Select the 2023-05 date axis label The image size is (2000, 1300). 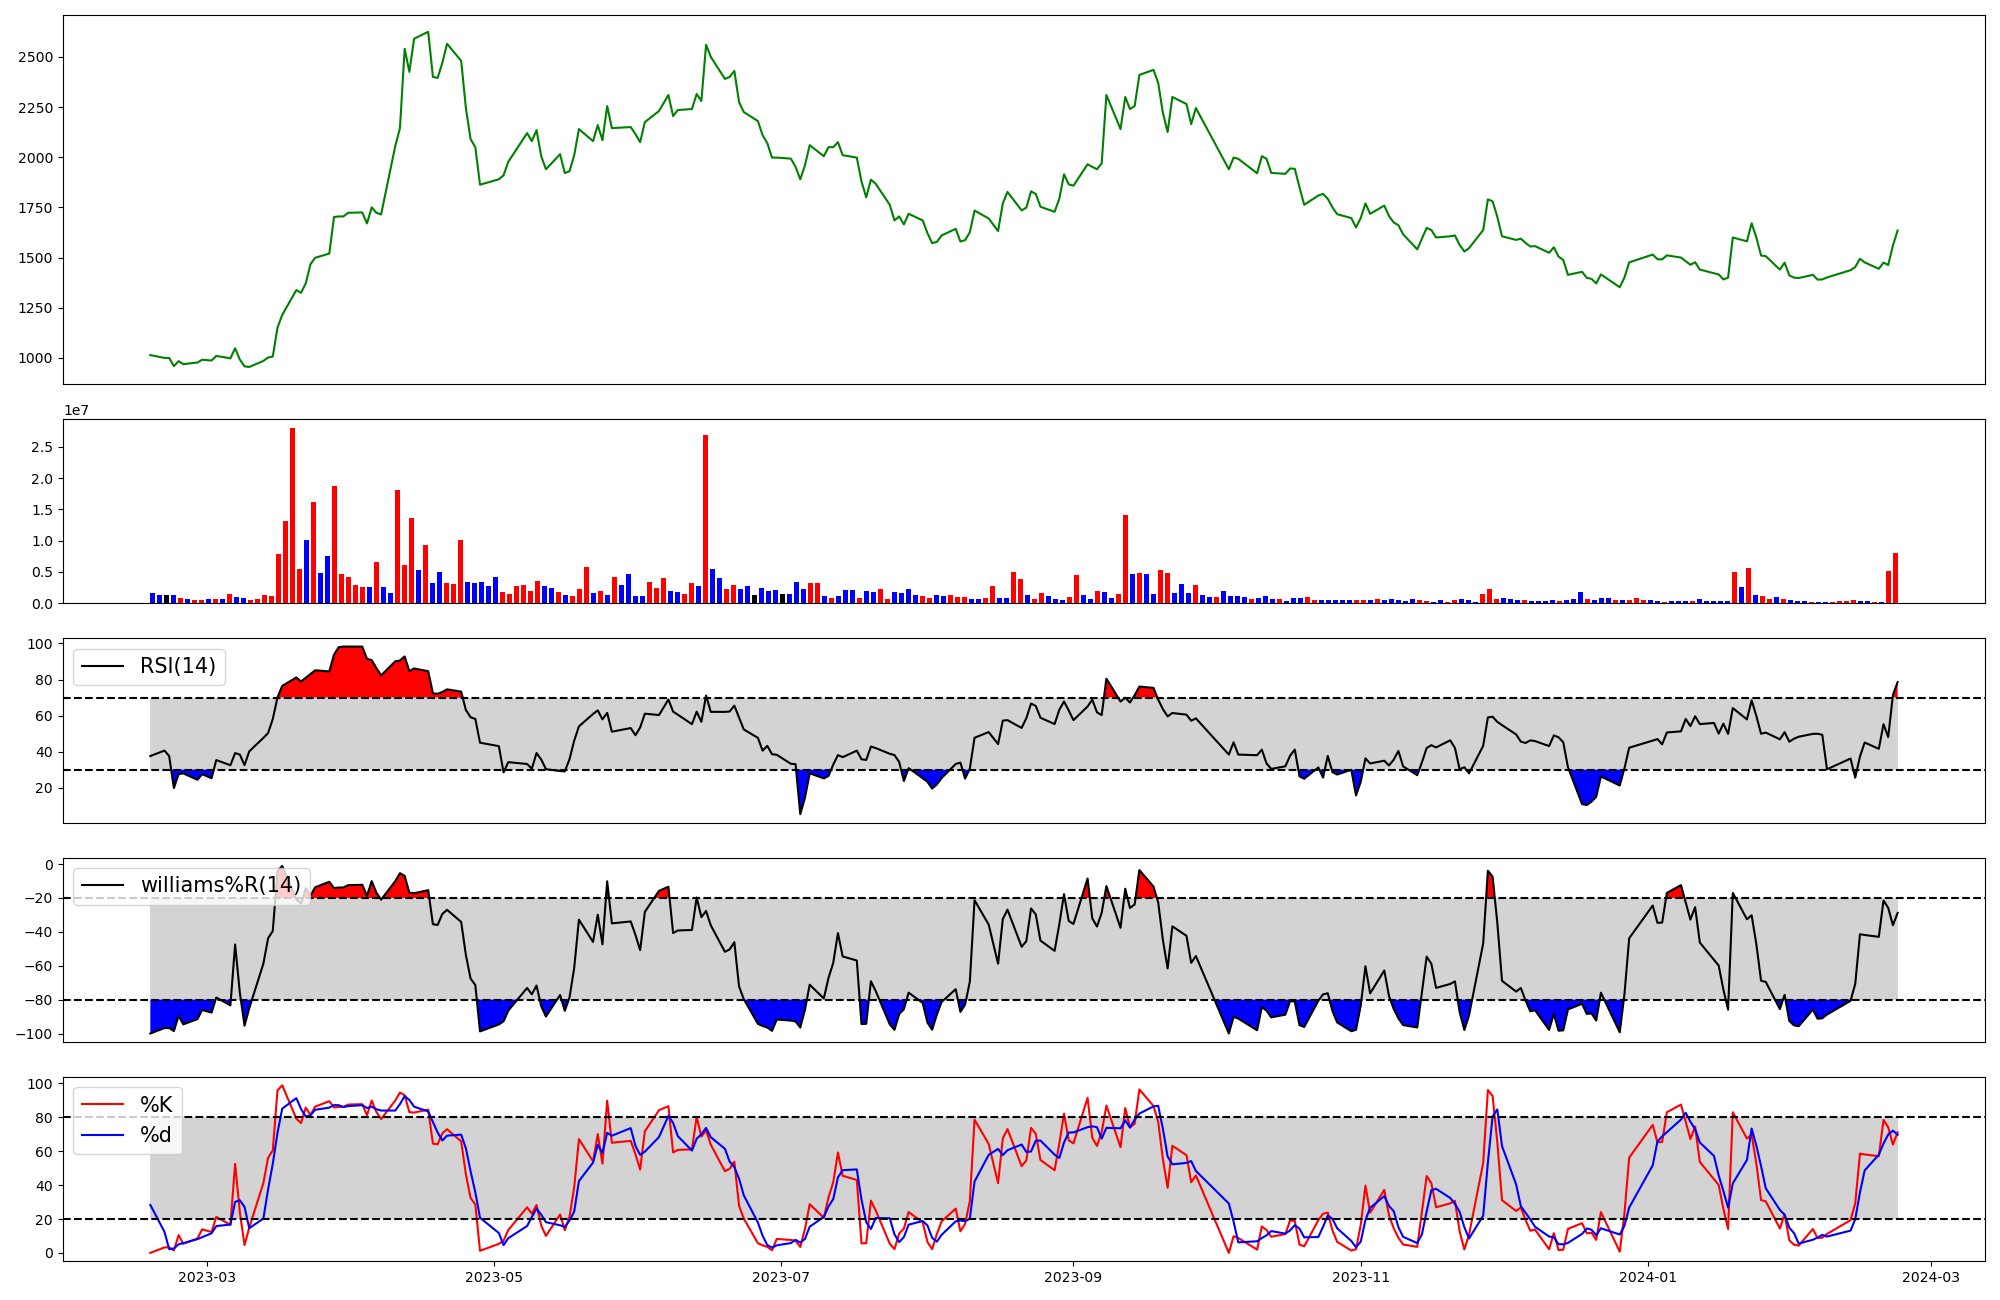(x=494, y=1277)
